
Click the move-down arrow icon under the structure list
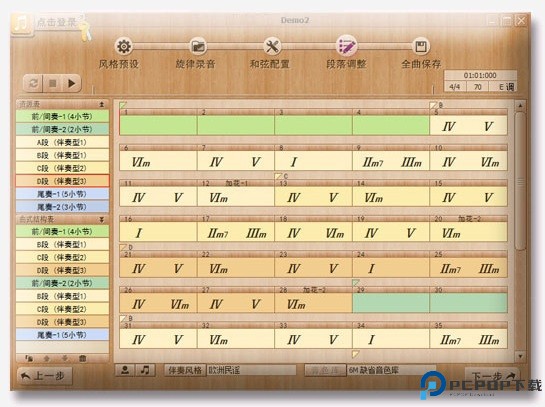[65, 358]
